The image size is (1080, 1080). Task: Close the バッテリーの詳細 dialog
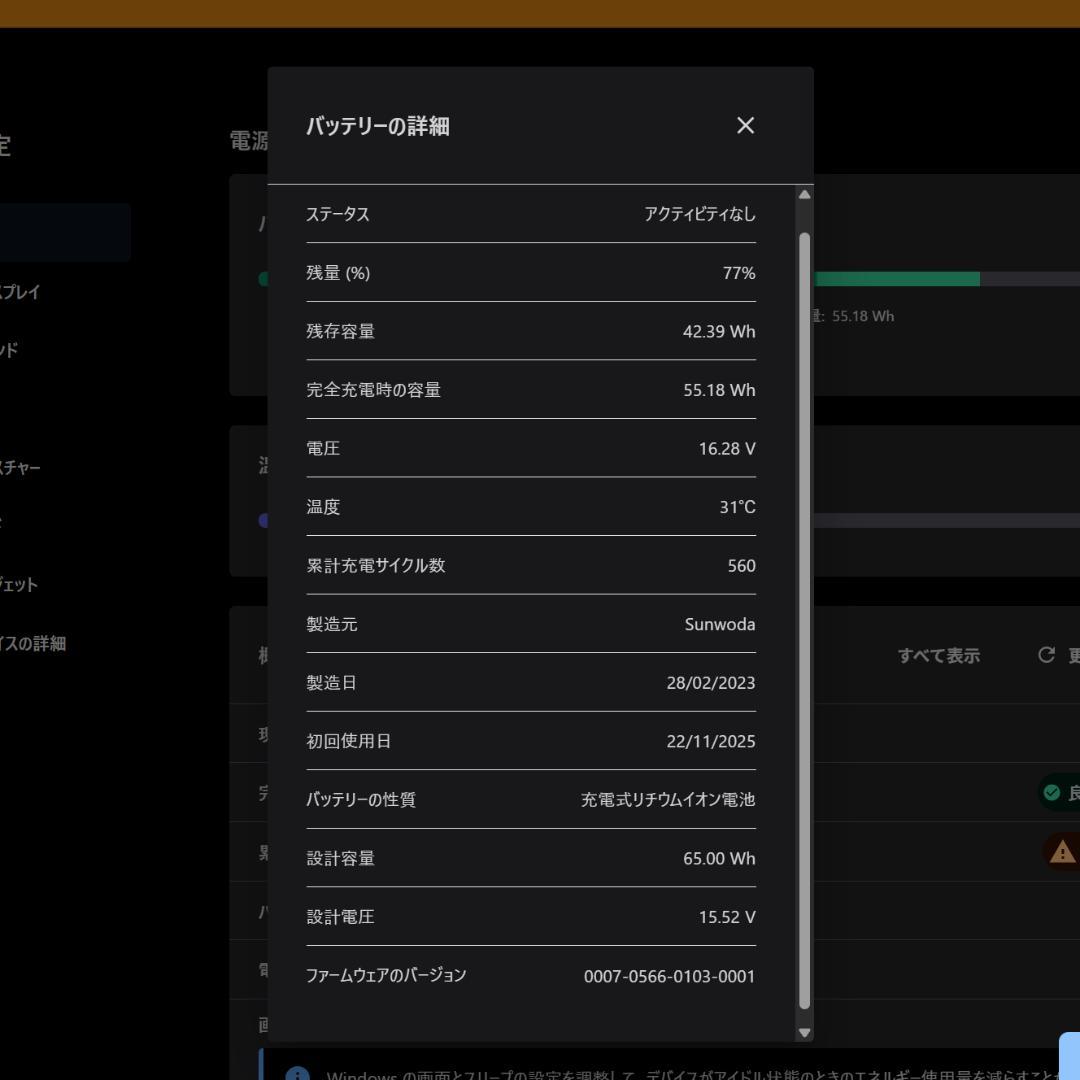pos(745,125)
